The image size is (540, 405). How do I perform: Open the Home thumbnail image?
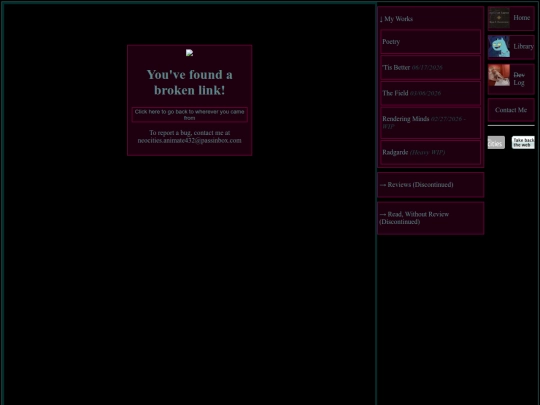pos(499,18)
